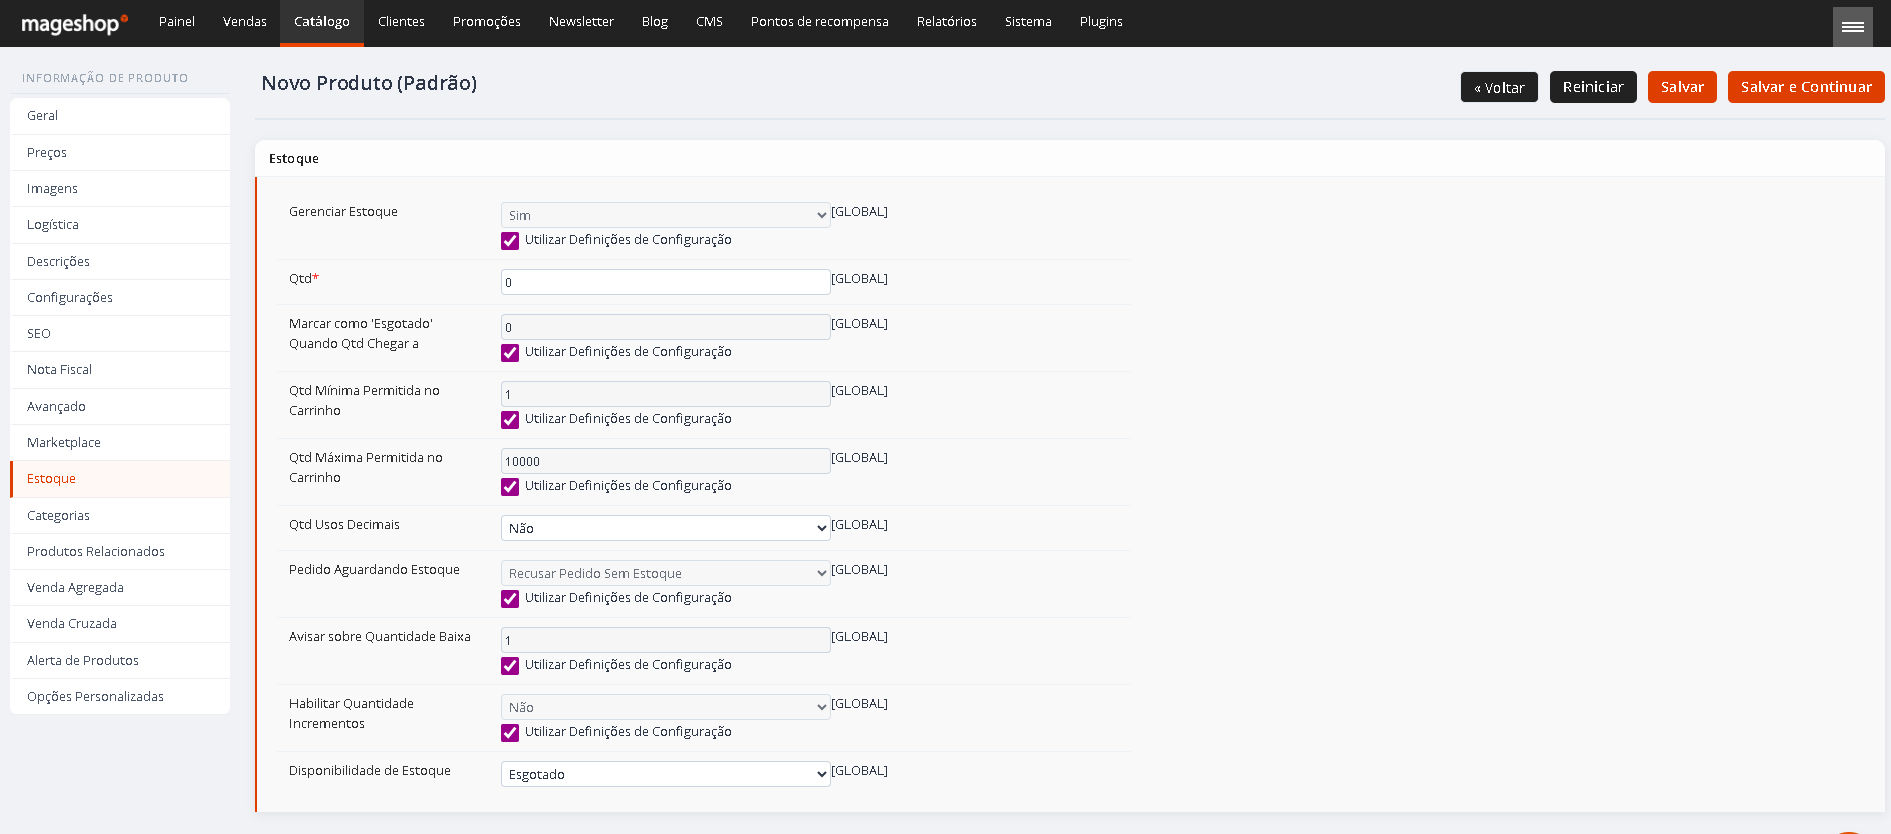Expand Disponibilidade de Estoque dropdown

click(665, 774)
